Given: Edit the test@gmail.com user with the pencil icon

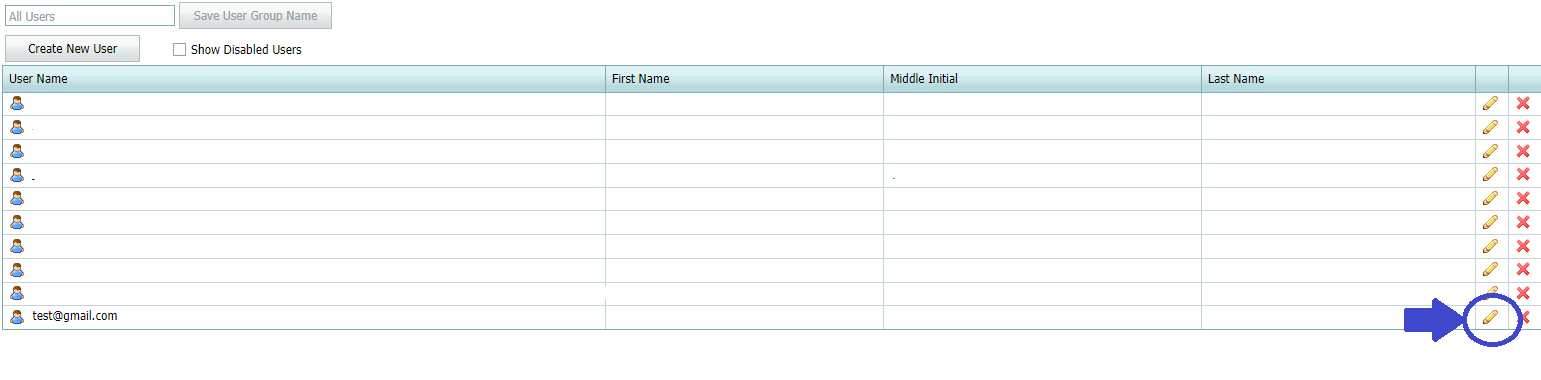Looking at the screenshot, I should point(1490,317).
